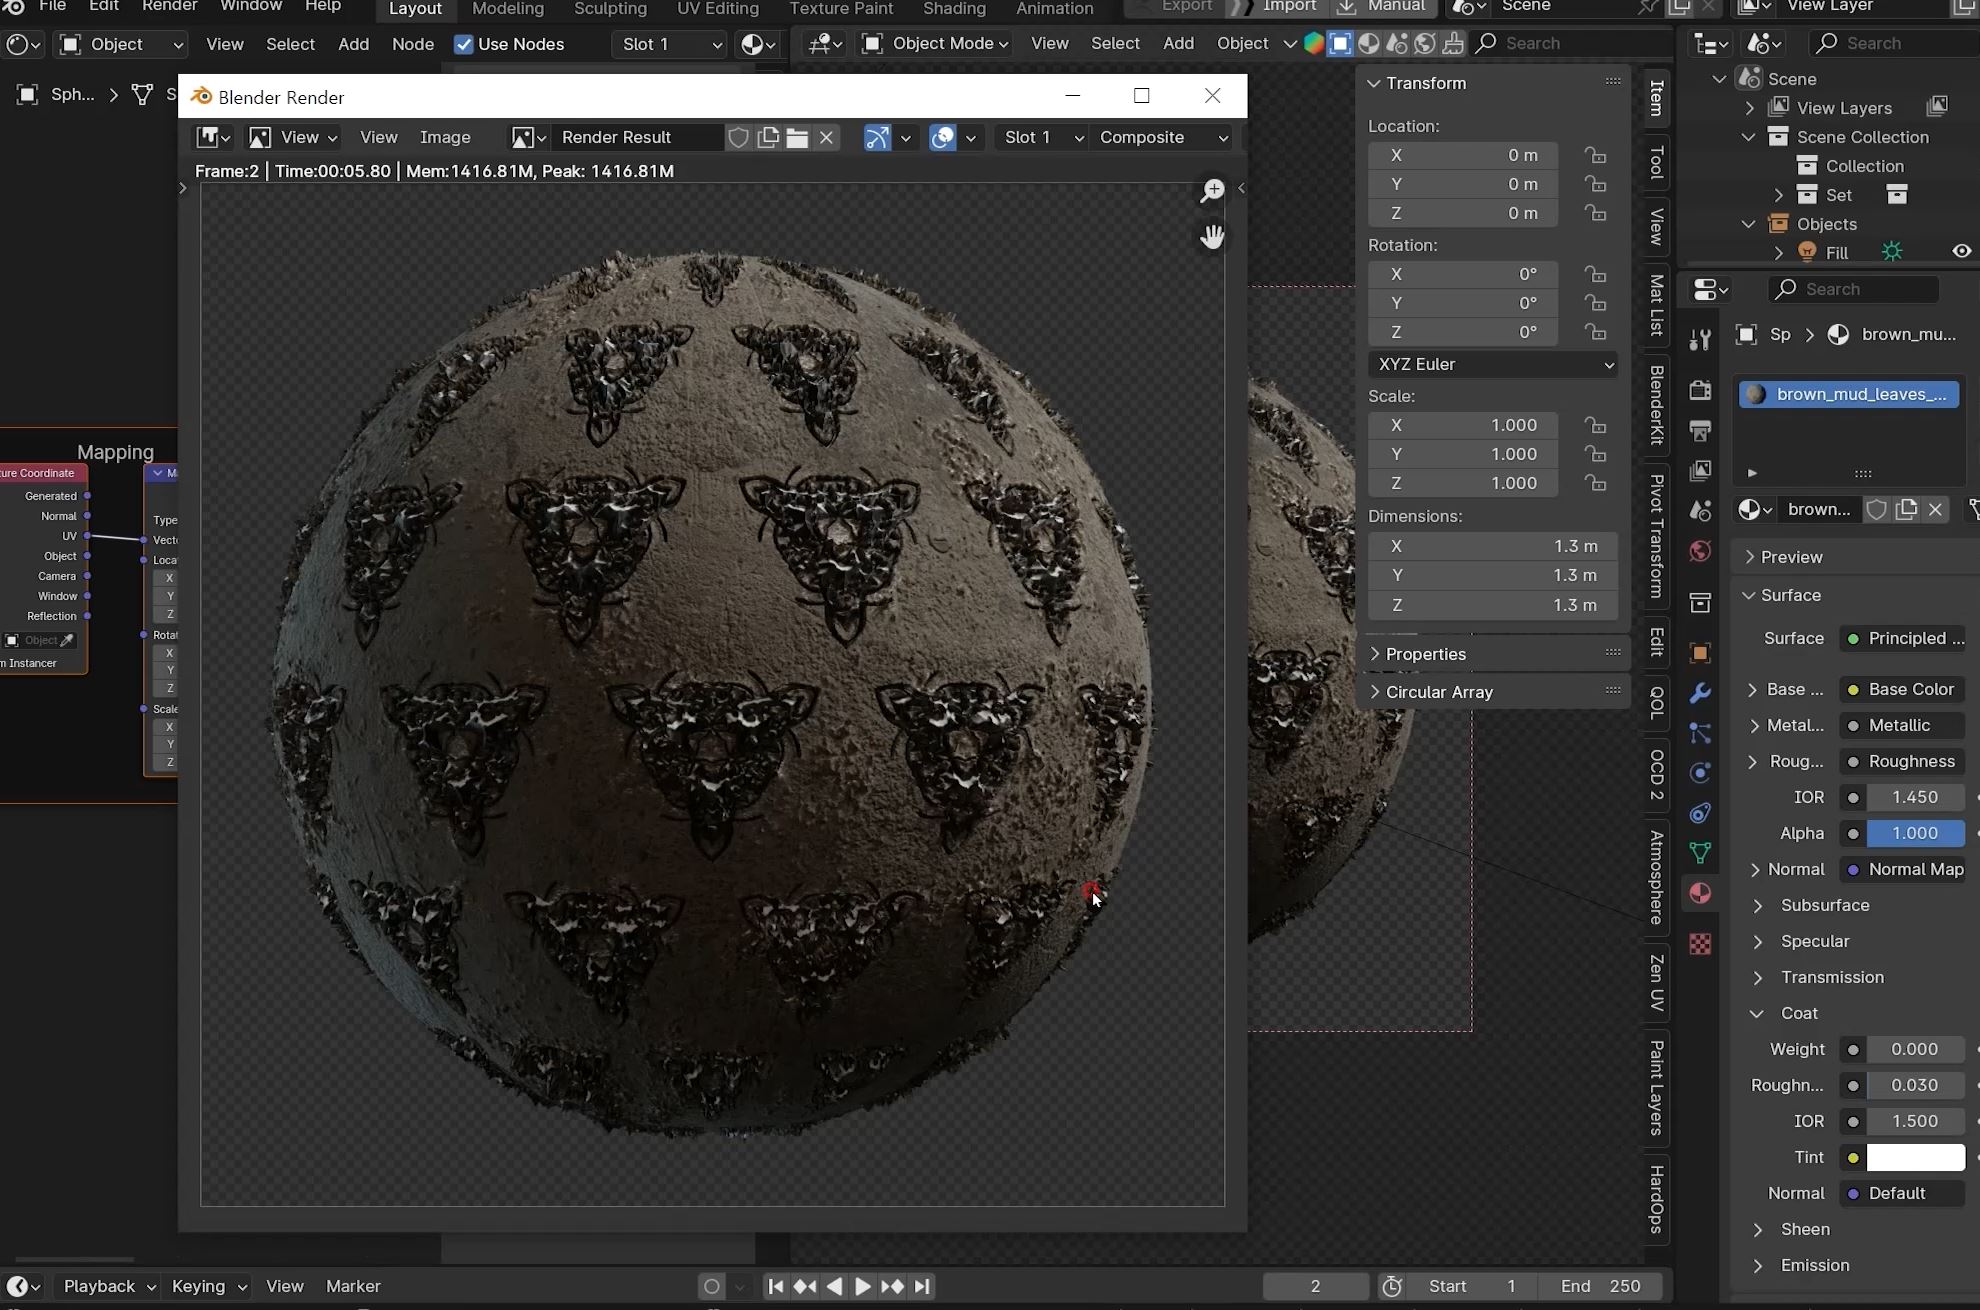Switch to the Shading workspace tab
Screen dimensions: 1980x1310
pyautogui.click(x=953, y=8)
